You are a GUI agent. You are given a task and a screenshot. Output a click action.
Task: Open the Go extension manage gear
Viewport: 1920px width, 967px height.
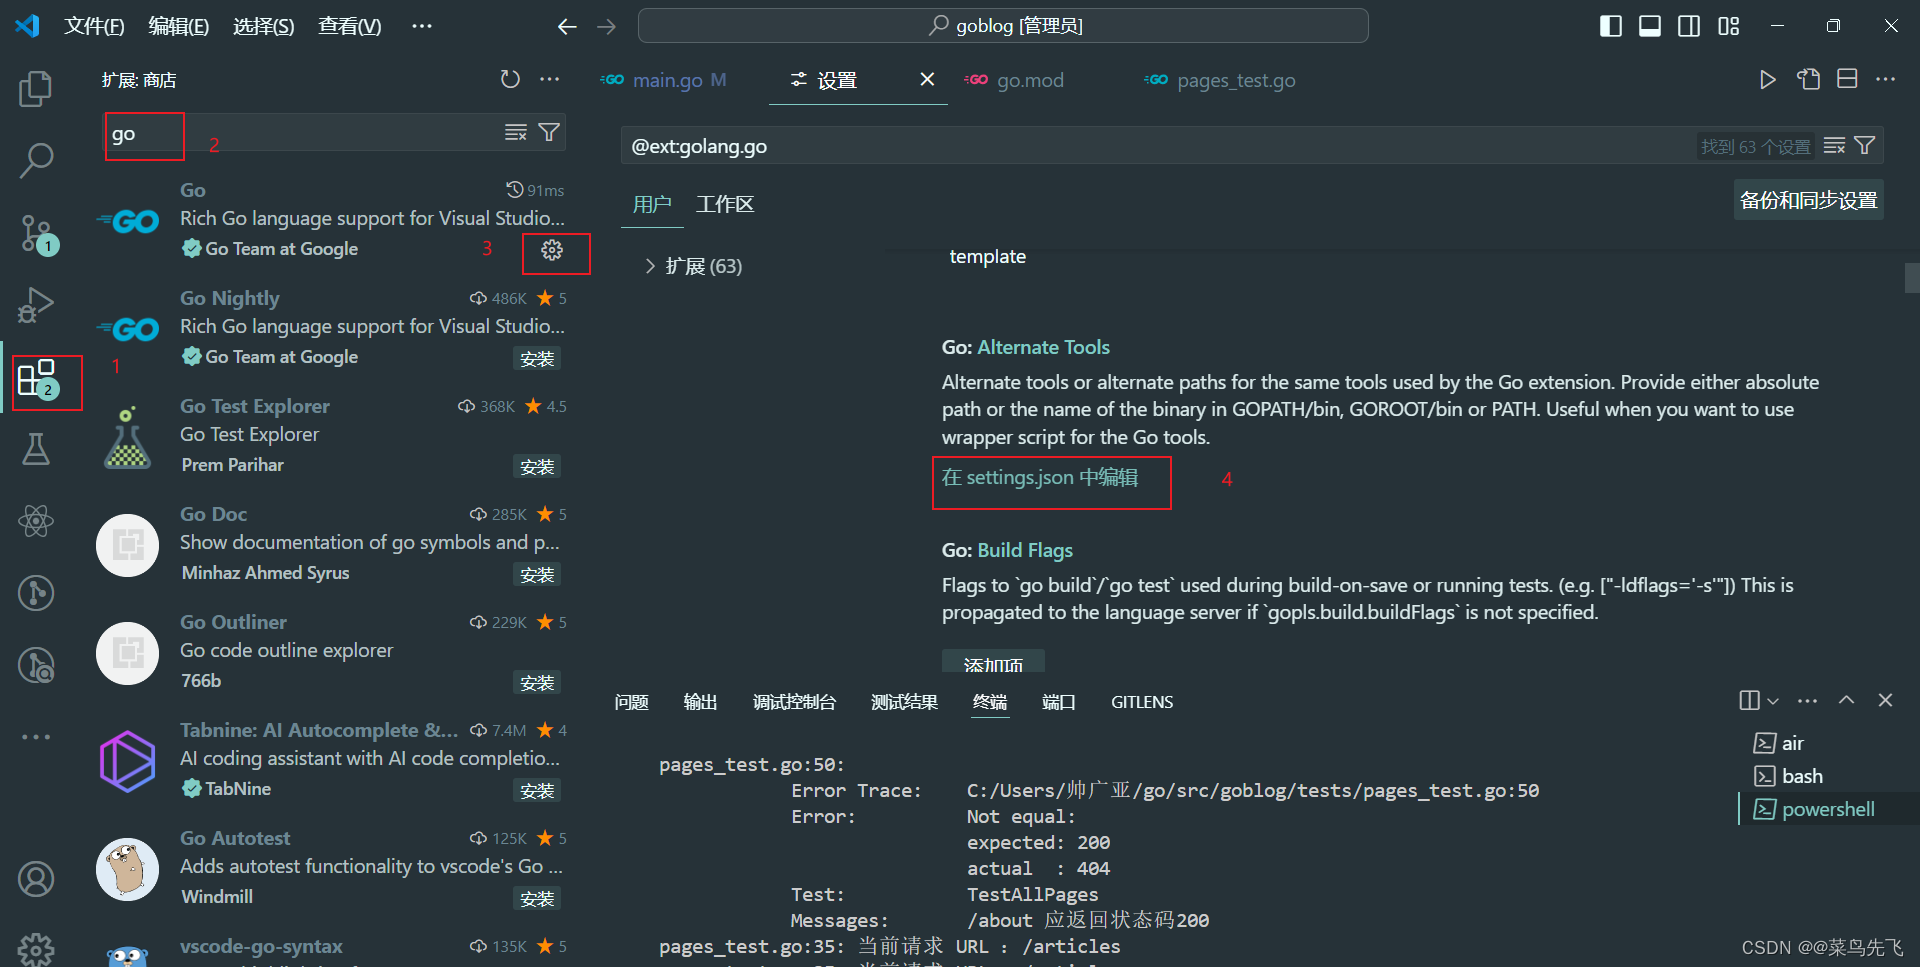pyautogui.click(x=552, y=250)
